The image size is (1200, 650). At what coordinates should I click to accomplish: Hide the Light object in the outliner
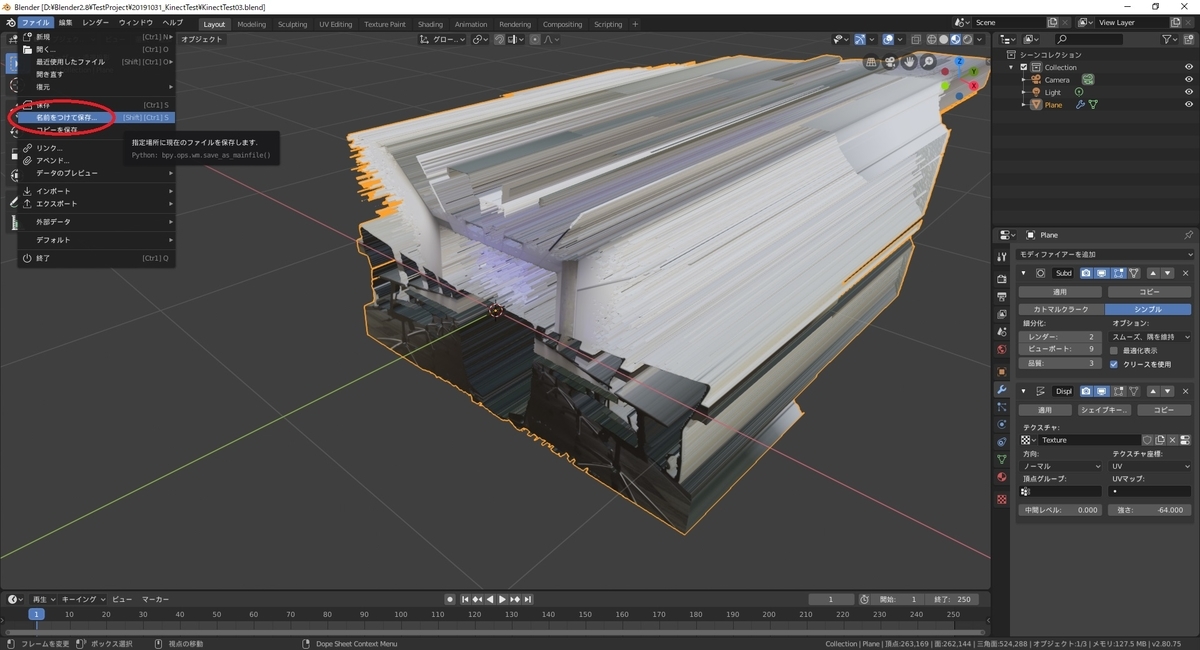[1189, 92]
